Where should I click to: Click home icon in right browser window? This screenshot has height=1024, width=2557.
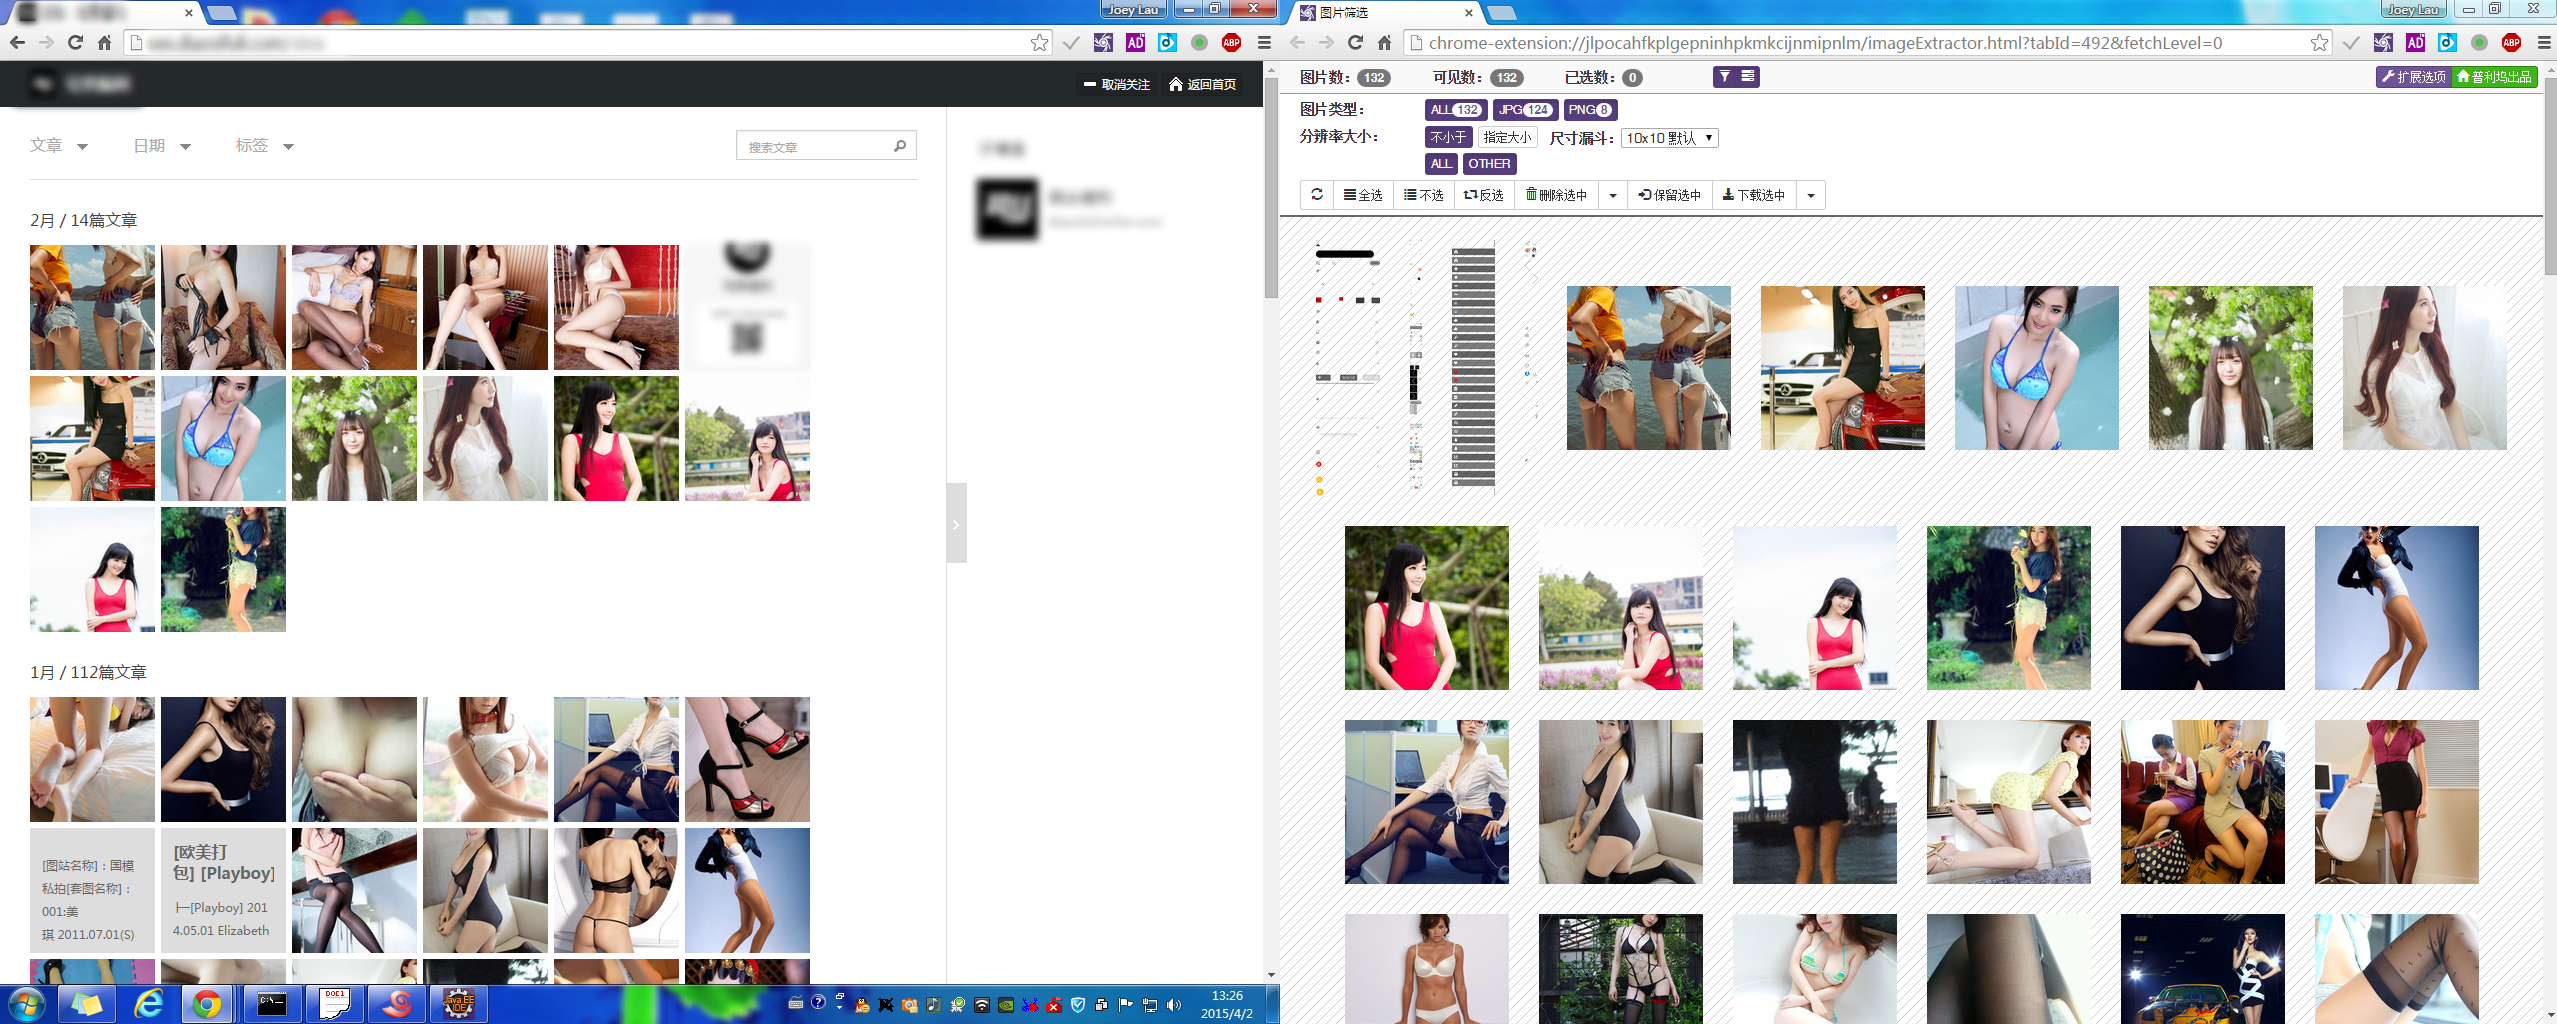[x=1384, y=43]
